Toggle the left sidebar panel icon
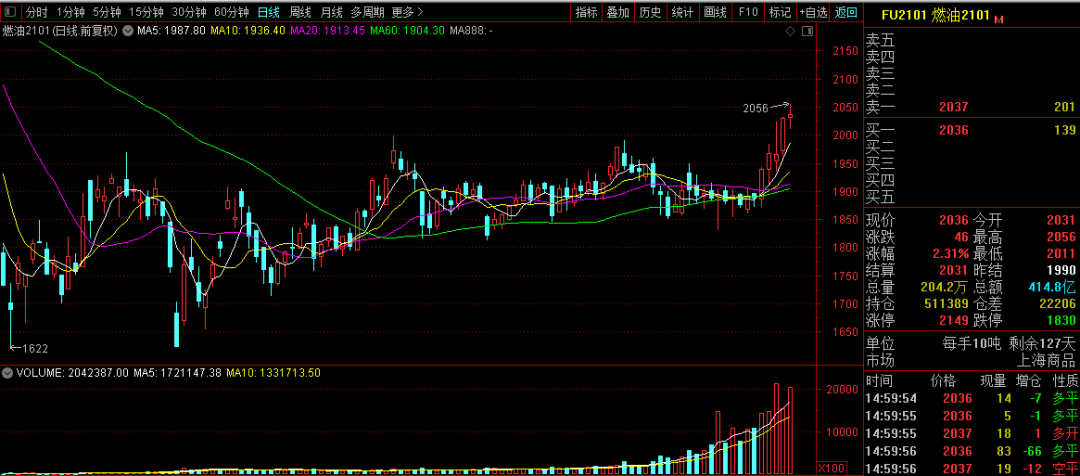 point(11,12)
